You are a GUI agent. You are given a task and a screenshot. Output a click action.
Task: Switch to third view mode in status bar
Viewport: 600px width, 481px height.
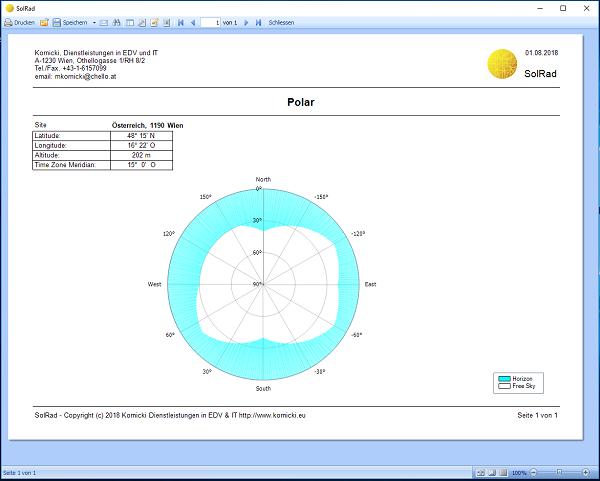(503, 472)
